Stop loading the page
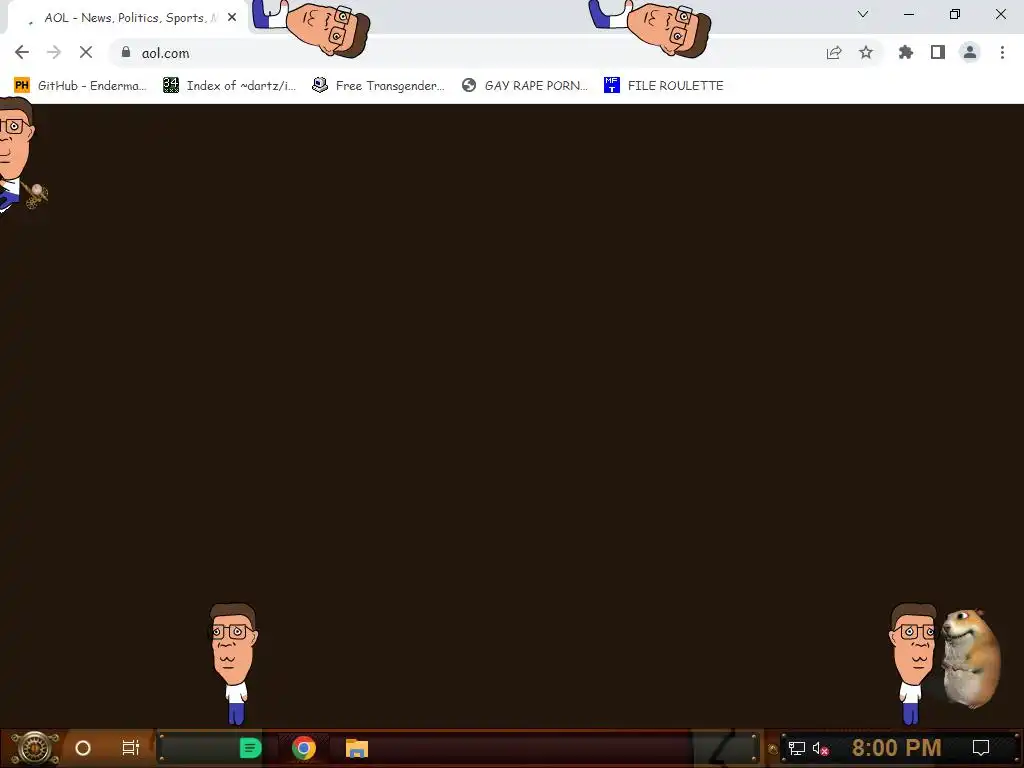This screenshot has width=1024, height=768. click(x=86, y=52)
